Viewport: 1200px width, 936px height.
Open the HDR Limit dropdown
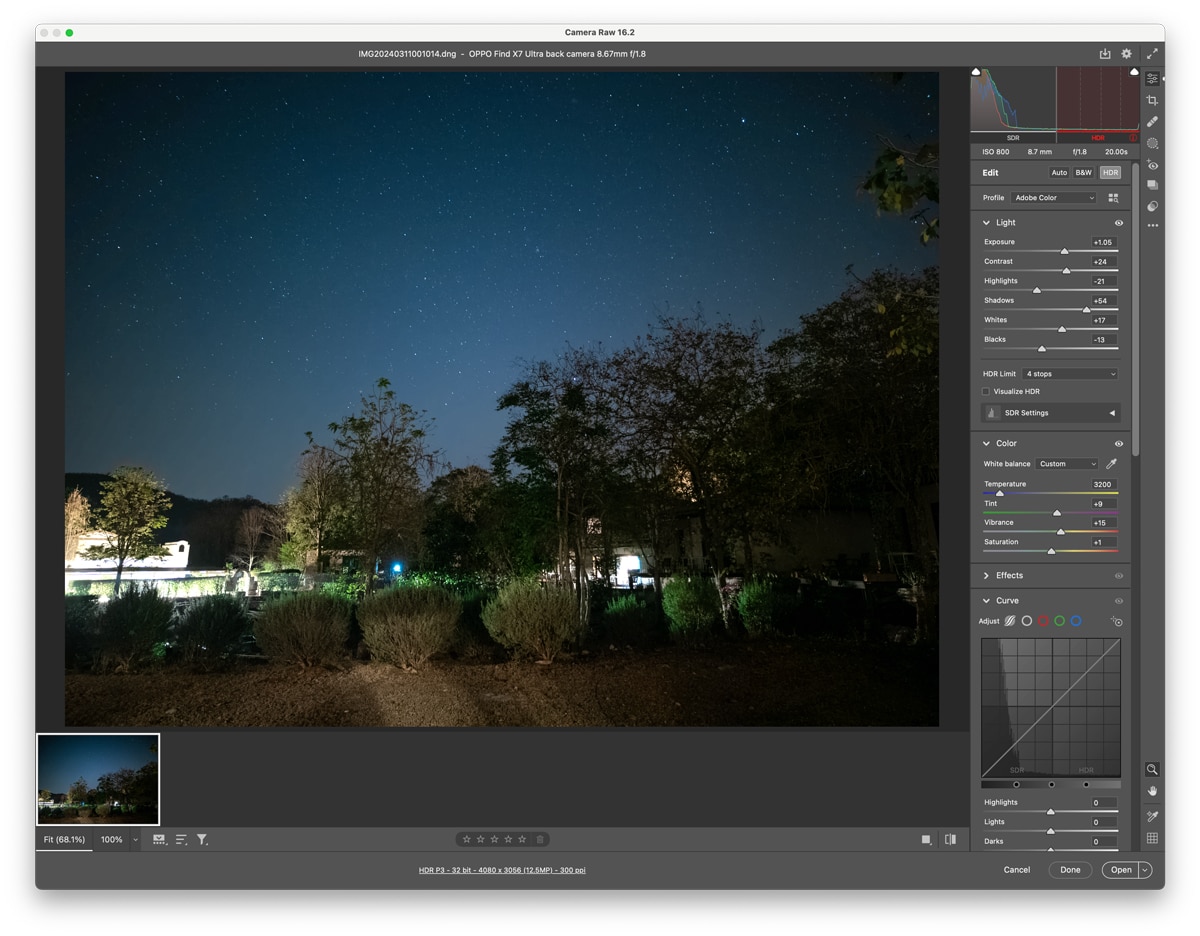[x=1070, y=374]
